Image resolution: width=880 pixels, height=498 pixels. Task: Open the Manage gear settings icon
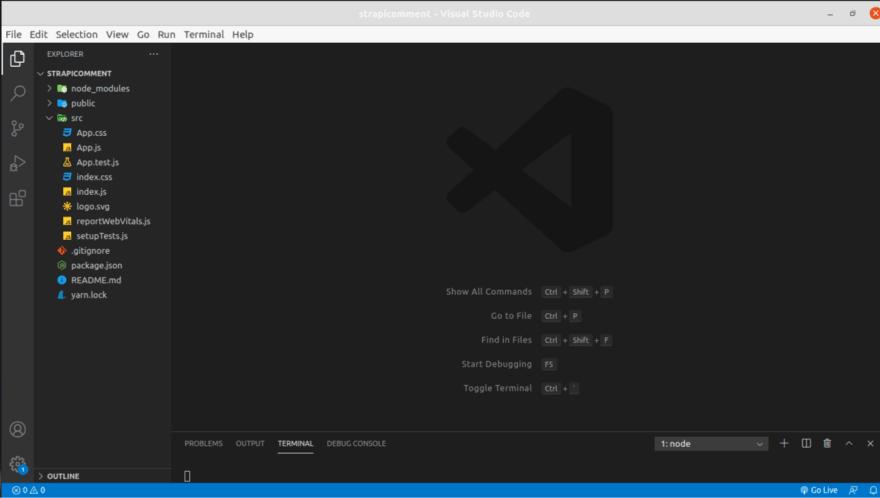click(x=17, y=464)
